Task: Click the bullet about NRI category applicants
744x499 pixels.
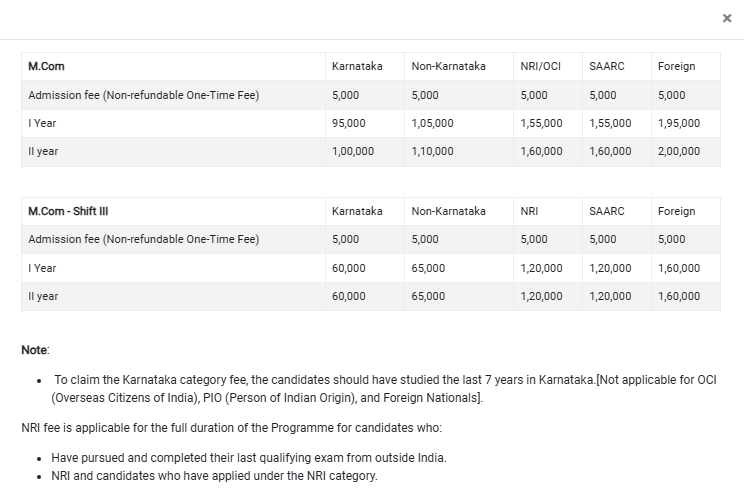Action: (x=215, y=476)
